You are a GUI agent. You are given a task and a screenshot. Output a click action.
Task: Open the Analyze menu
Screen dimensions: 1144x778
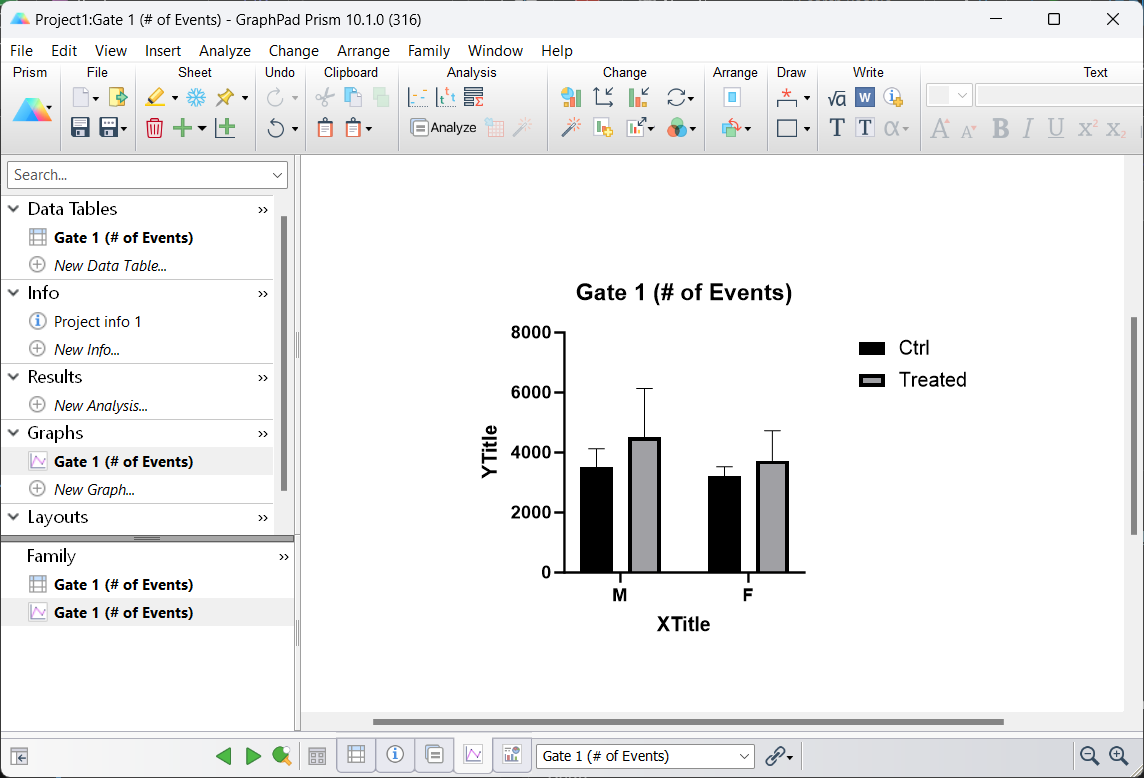coord(225,51)
